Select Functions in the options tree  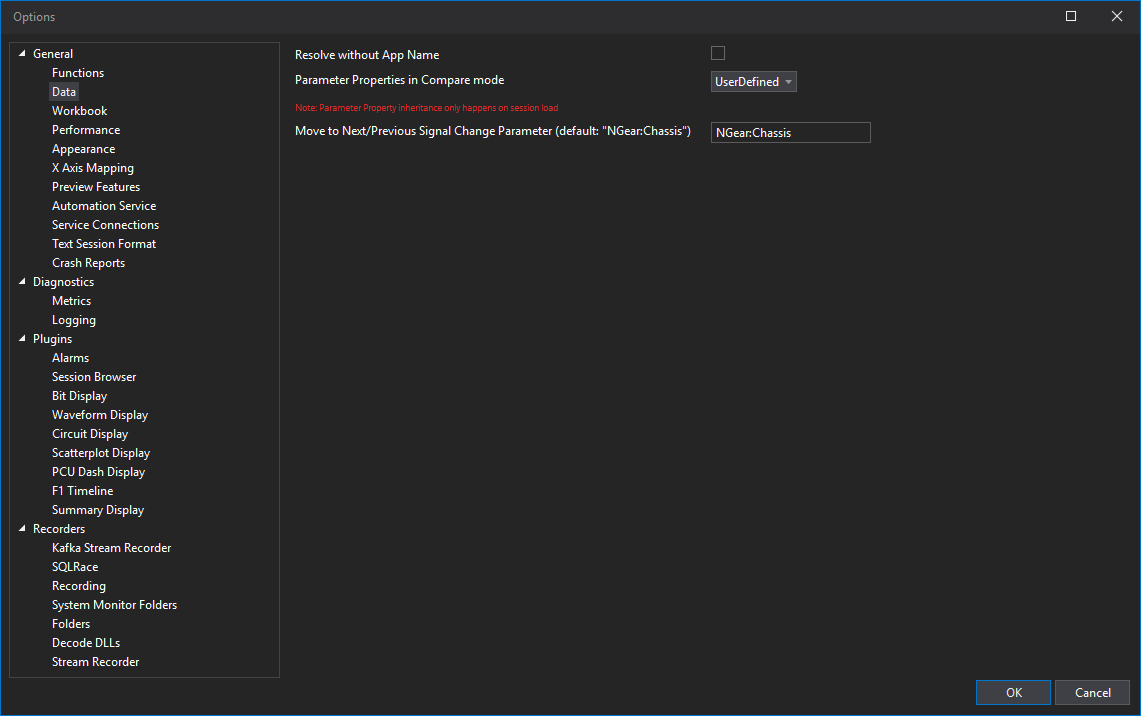(78, 73)
